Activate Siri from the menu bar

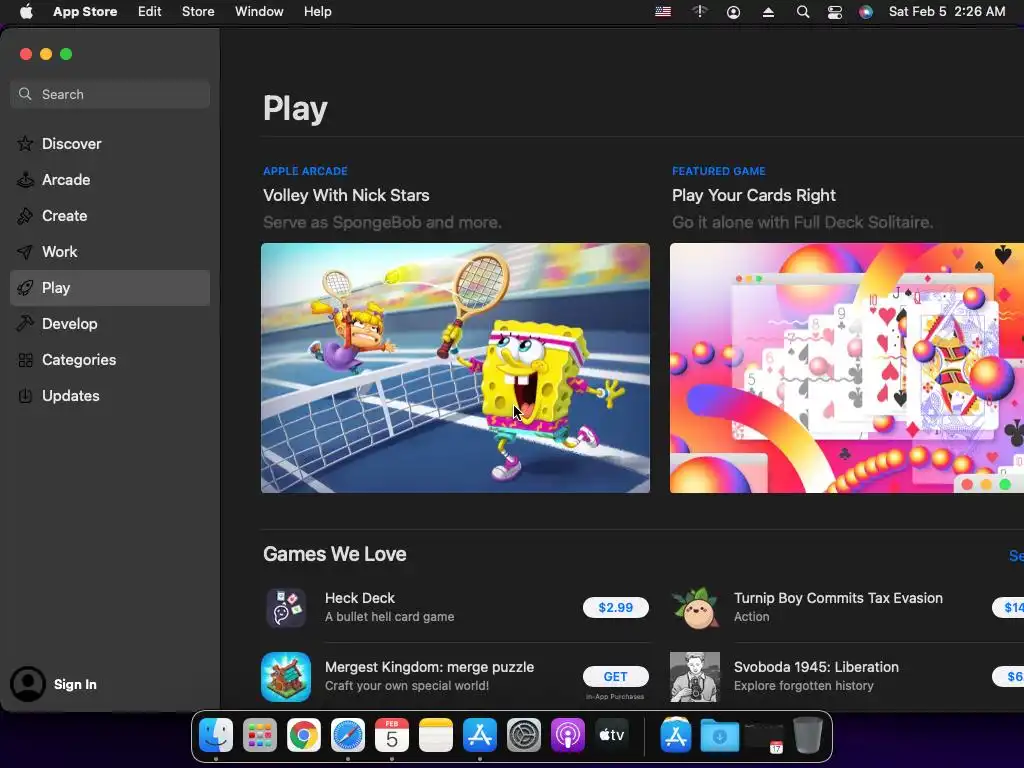[866, 12]
